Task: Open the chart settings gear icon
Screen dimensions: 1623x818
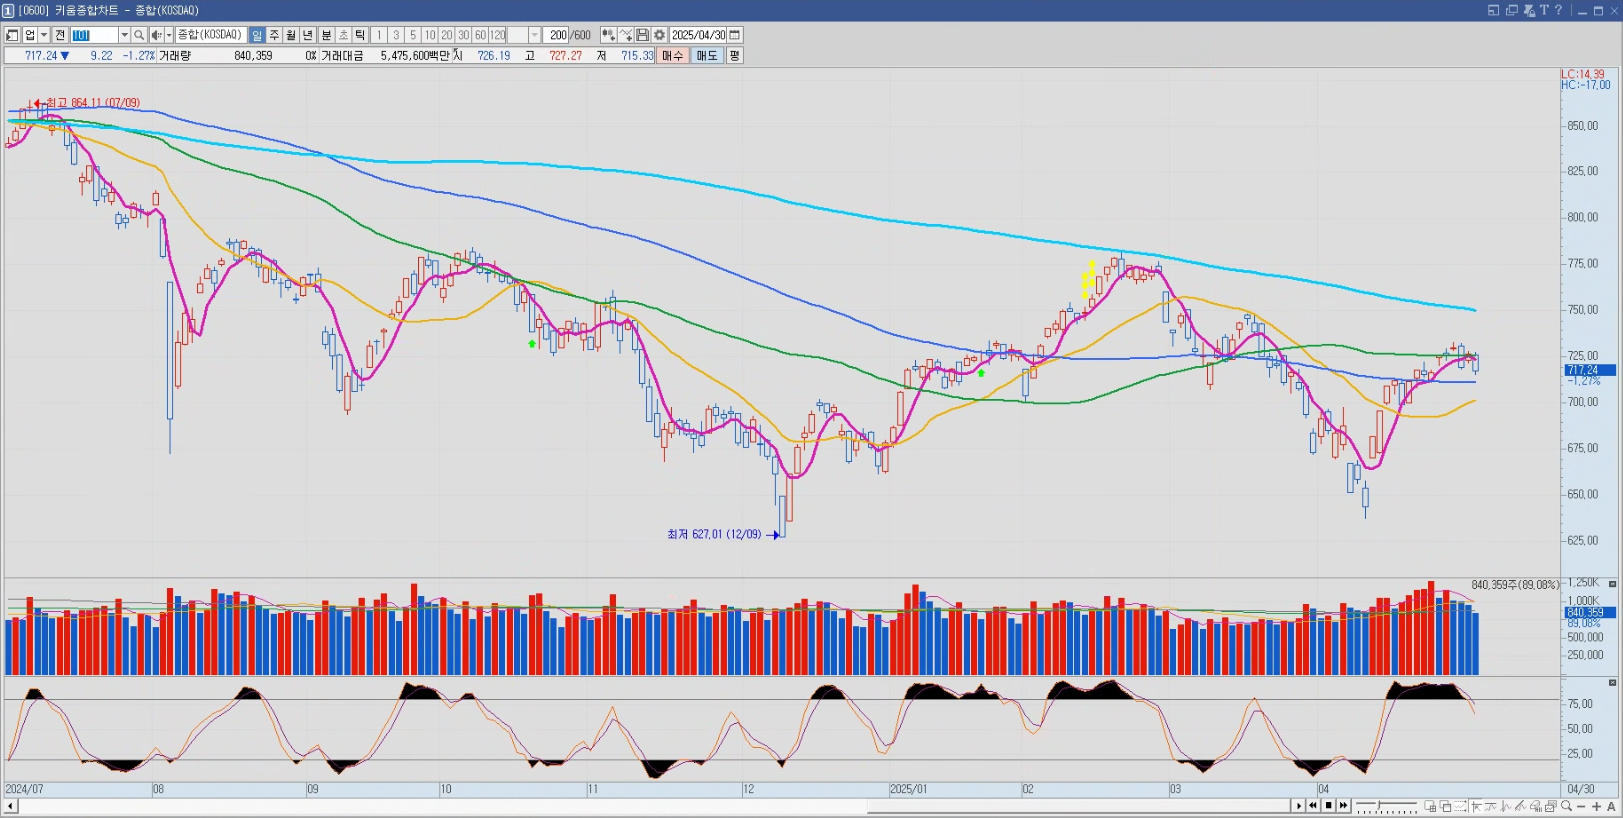Action: tap(659, 35)
